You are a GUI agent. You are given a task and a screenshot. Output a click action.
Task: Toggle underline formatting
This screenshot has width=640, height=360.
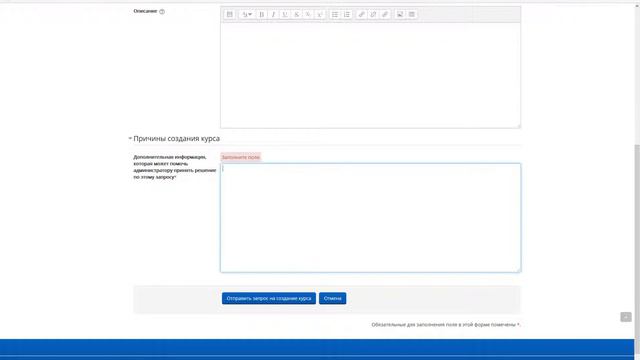[x=285, y=14]
